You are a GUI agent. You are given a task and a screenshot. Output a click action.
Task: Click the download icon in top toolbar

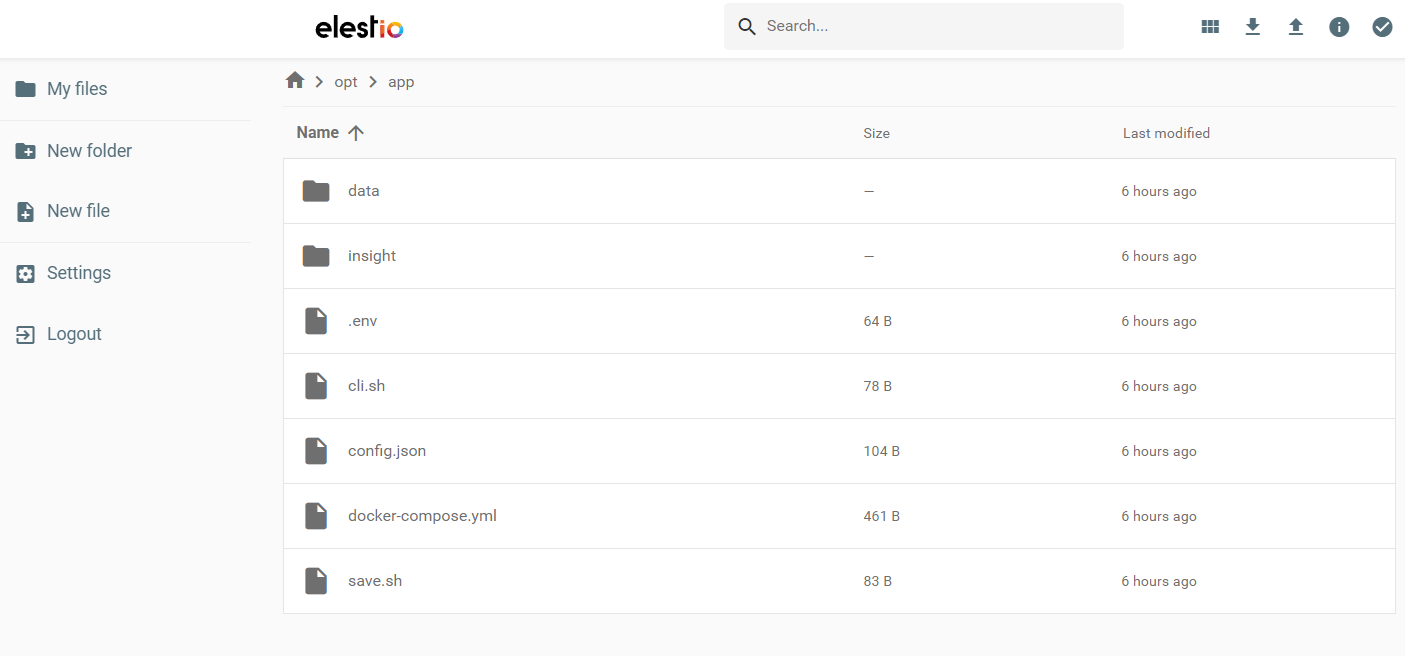click(x=1253, y=27)
